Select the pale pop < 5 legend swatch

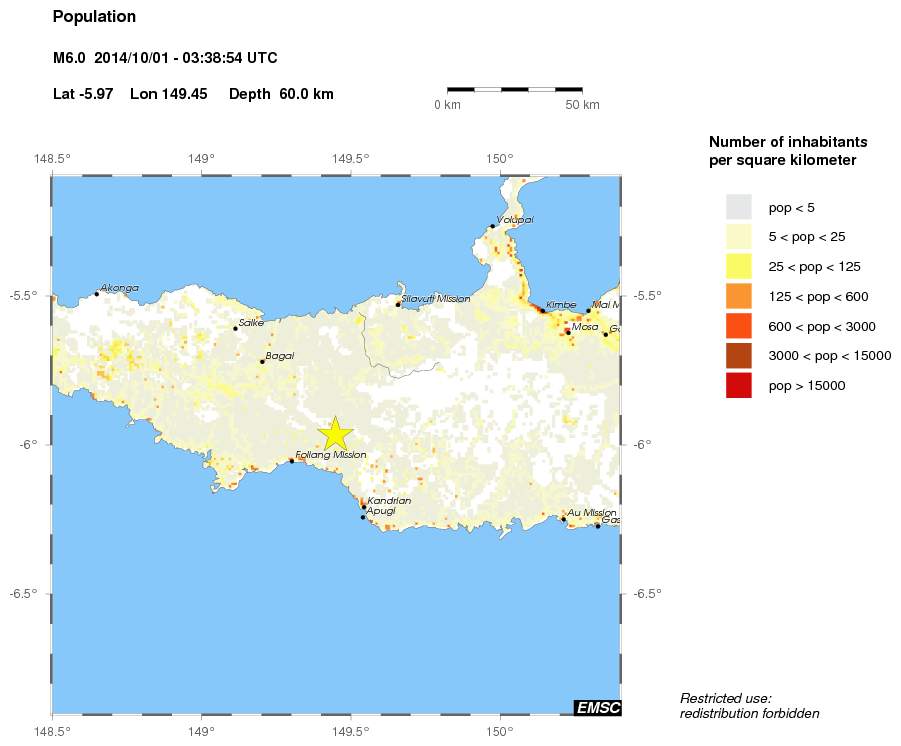(737, 207)
